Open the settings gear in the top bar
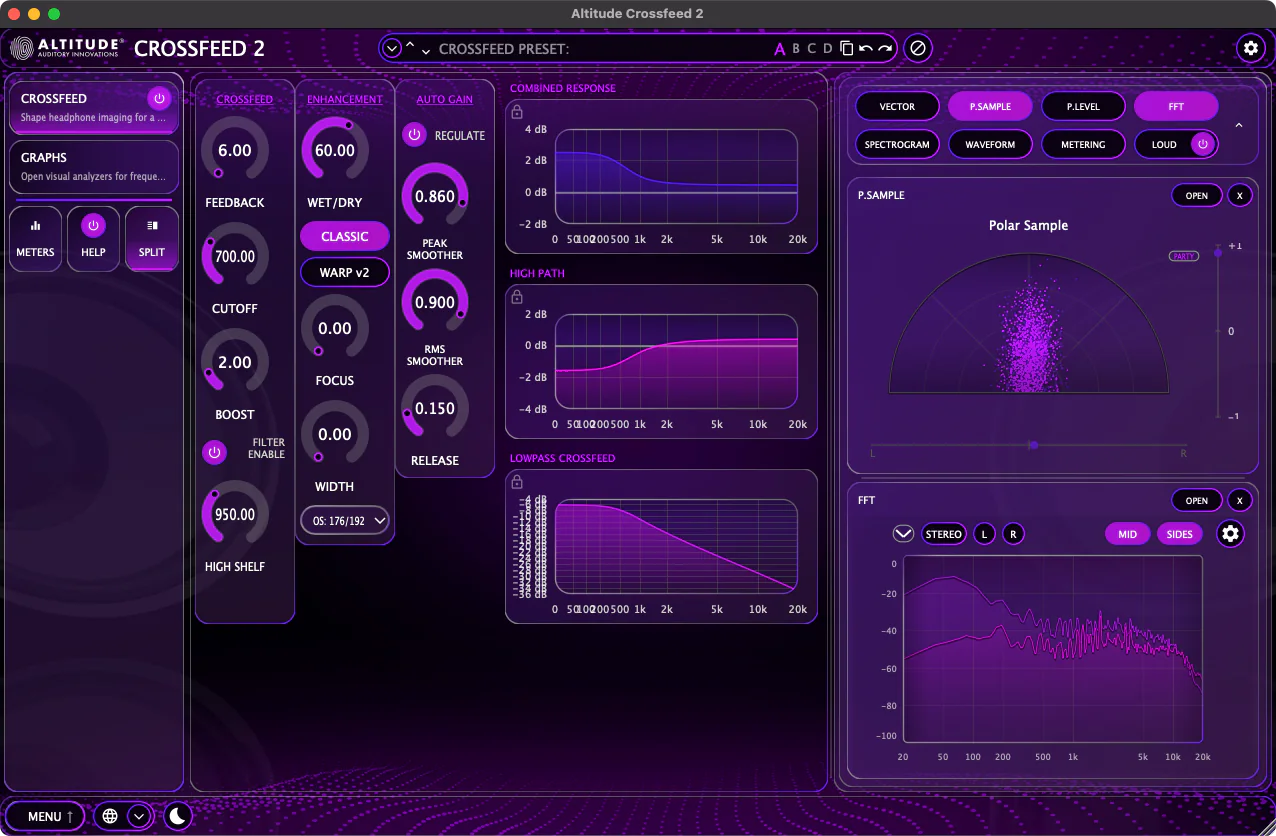The width and height of the screenshot is (1276, 836). pos(1249,47)
